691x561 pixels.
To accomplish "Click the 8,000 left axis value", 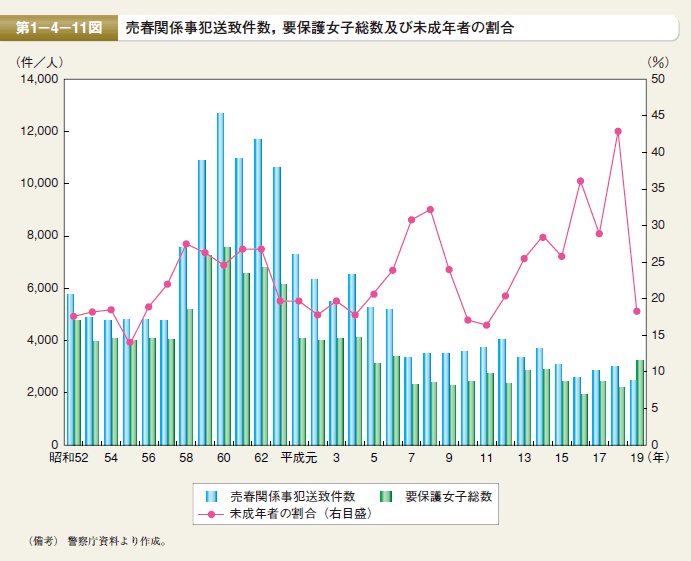I will [41, 236].
